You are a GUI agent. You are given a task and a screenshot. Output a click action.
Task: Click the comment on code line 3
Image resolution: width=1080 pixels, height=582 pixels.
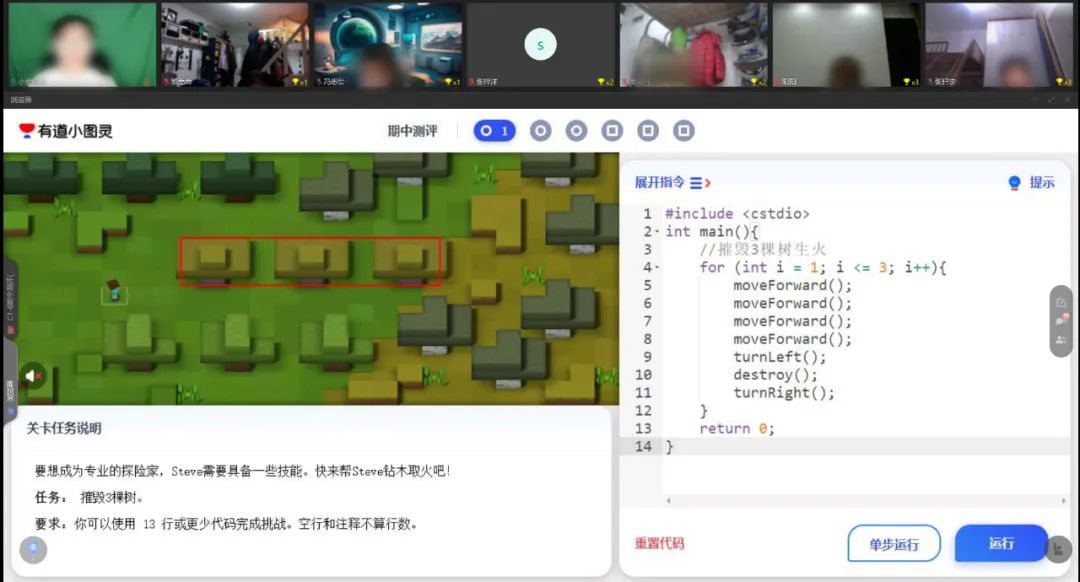point(762,249)
